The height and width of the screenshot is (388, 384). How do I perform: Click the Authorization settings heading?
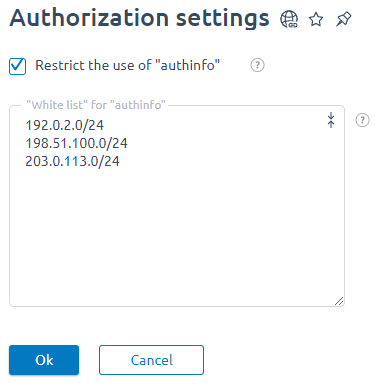[x=139, y=18]
